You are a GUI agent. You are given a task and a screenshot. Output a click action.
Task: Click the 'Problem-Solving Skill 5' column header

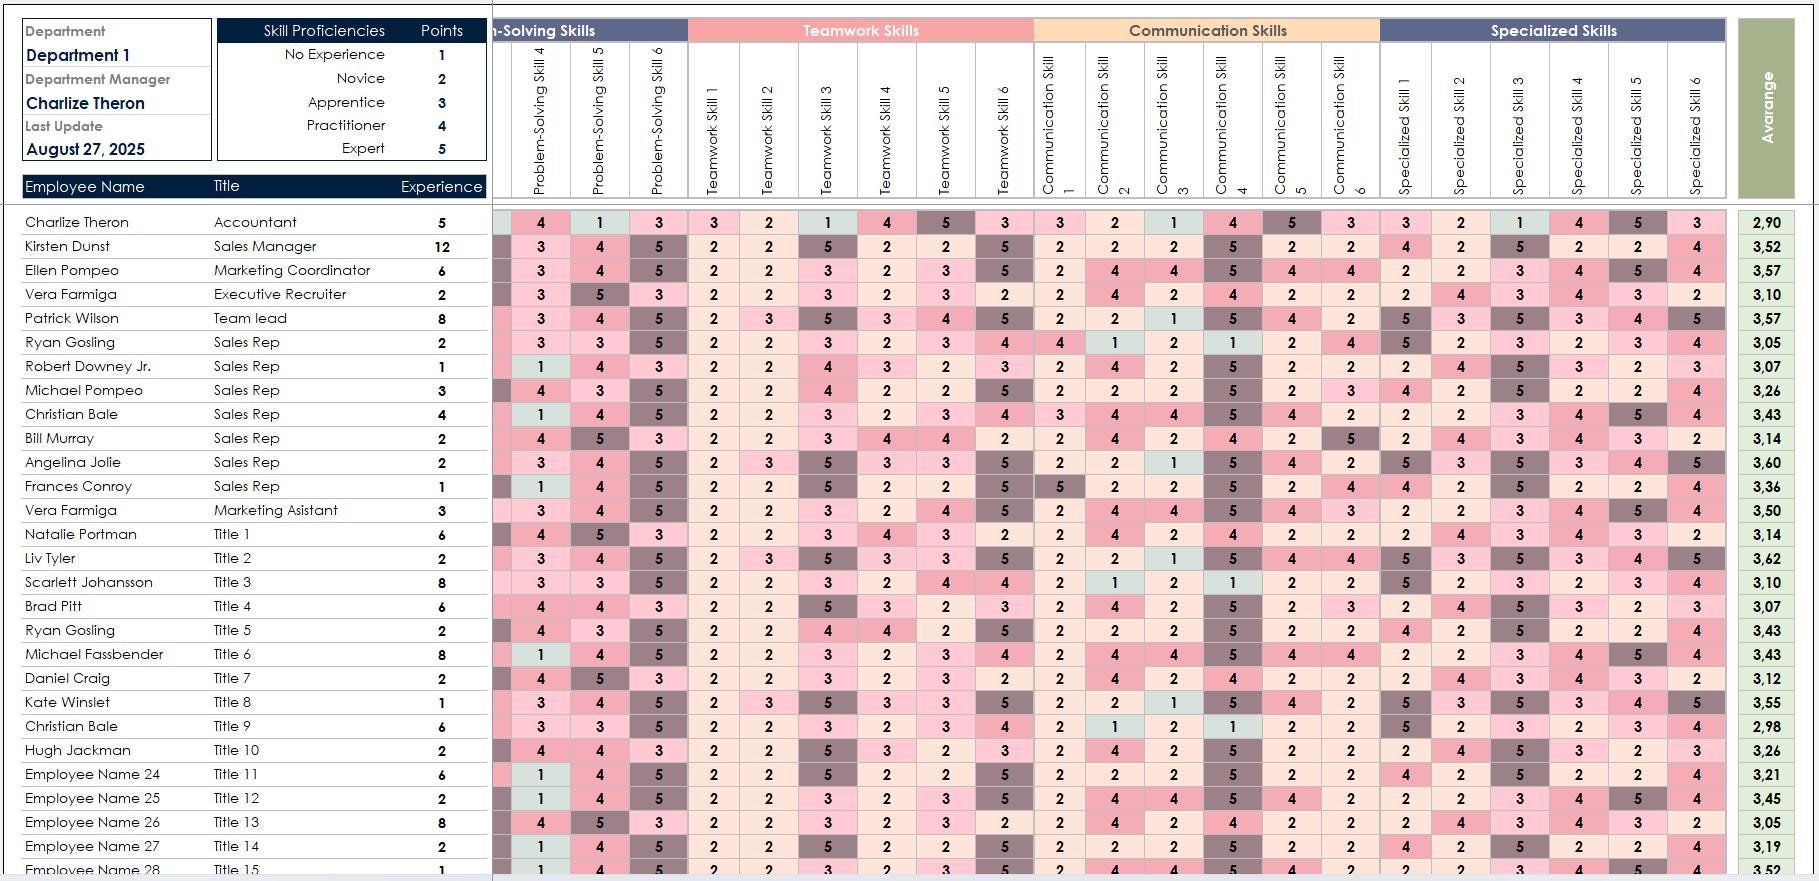pyautogui.click(x=599, y=120)
